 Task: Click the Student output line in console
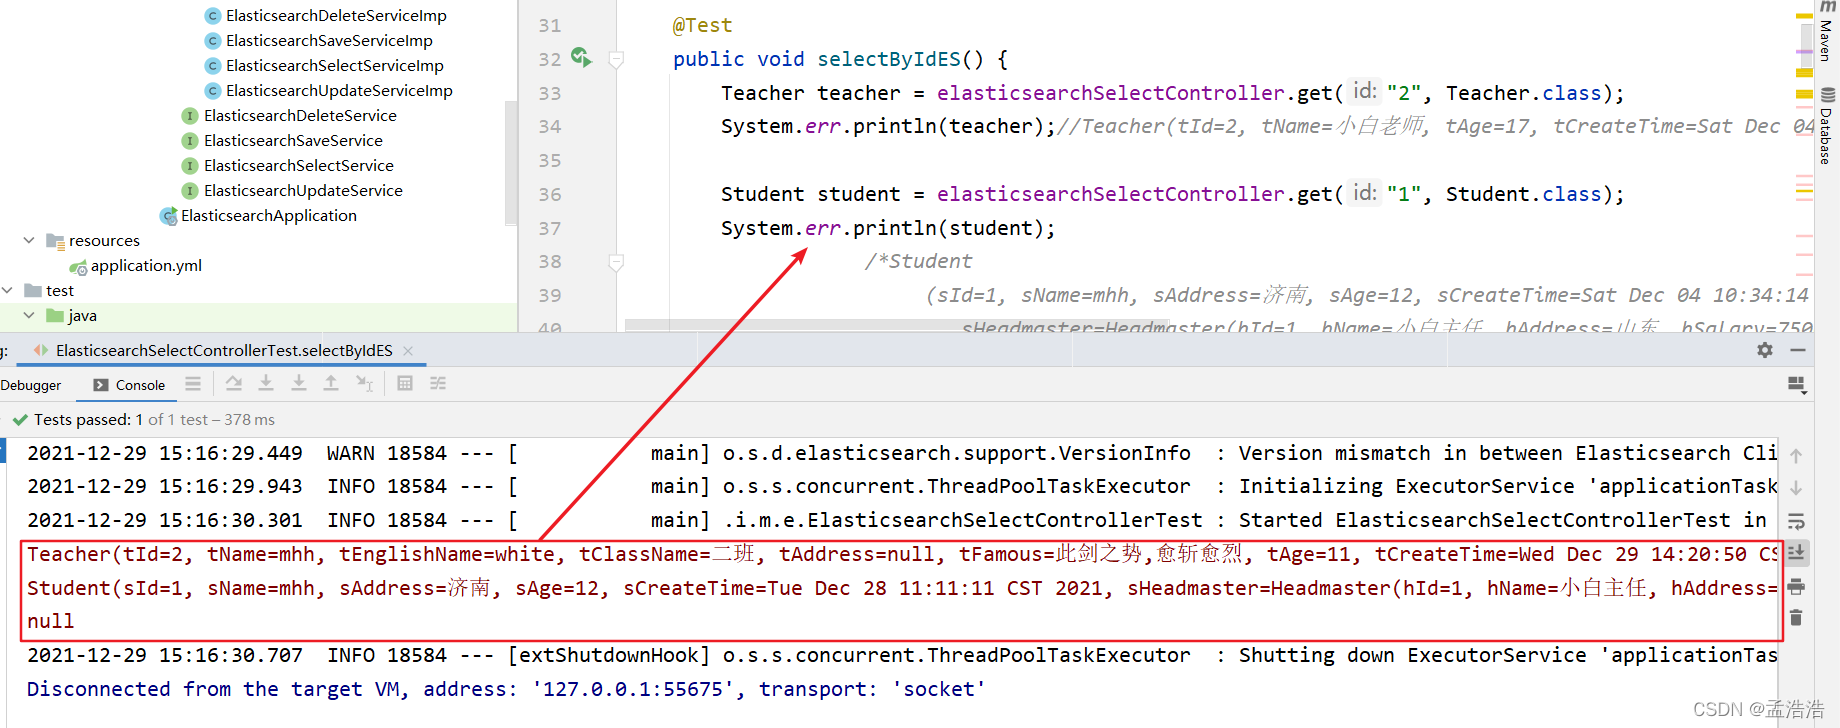pyautogui.click(x=900, y=588)
